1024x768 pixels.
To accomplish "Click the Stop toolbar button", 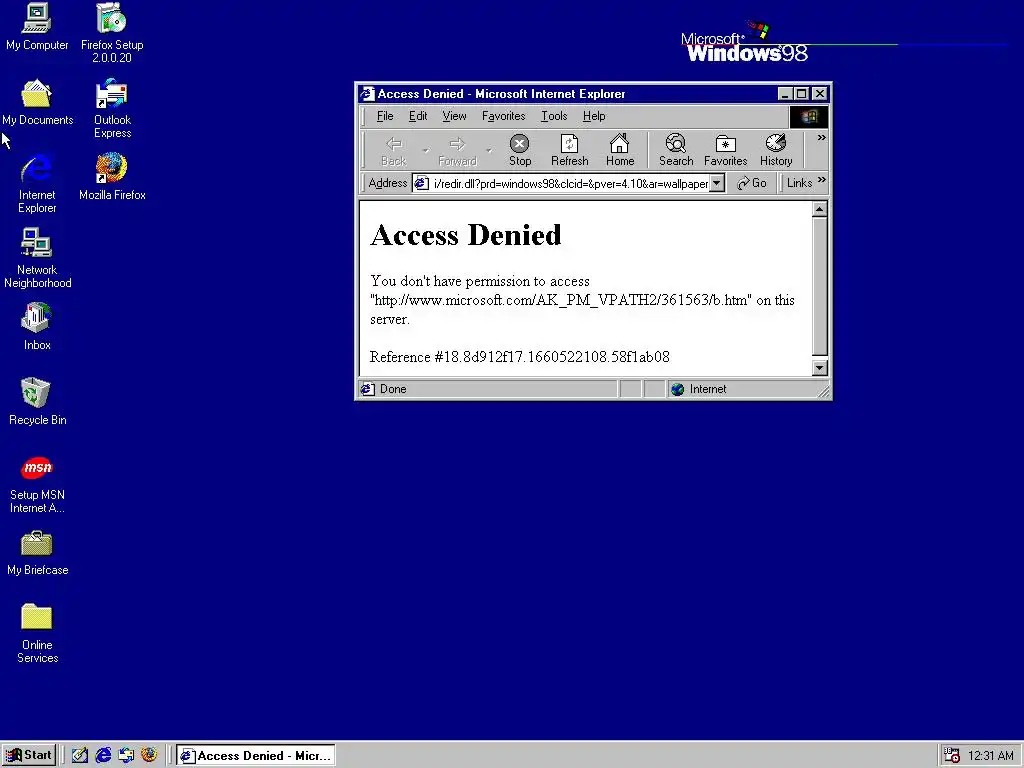I will [x=520, y=150].
